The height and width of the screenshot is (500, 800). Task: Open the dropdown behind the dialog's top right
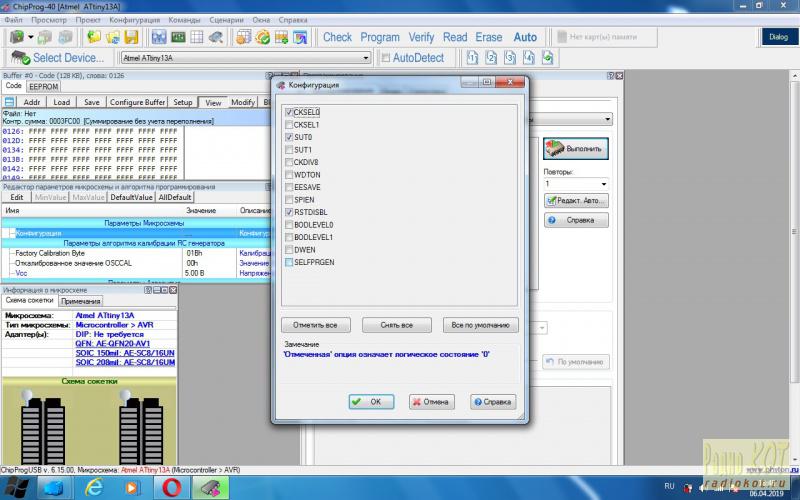tap(607, 119)
